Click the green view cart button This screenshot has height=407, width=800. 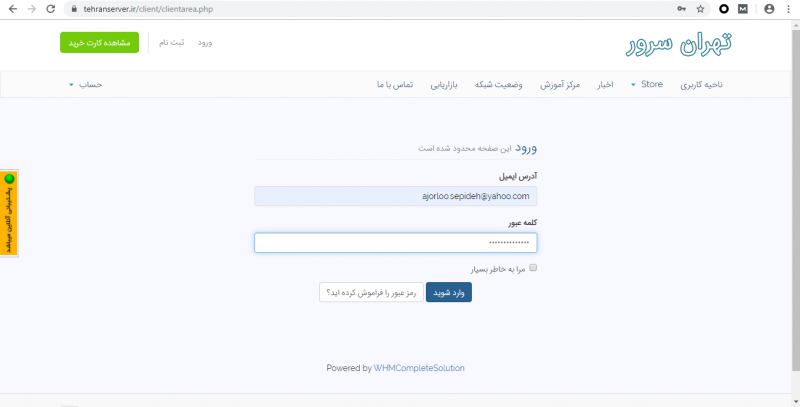coord(99,43)
